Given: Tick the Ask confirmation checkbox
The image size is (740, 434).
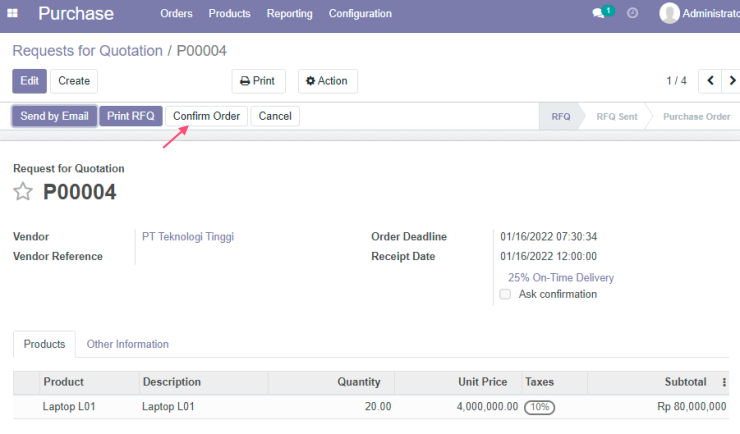Looking at the screenshot, I should click(x=505, y=294).
